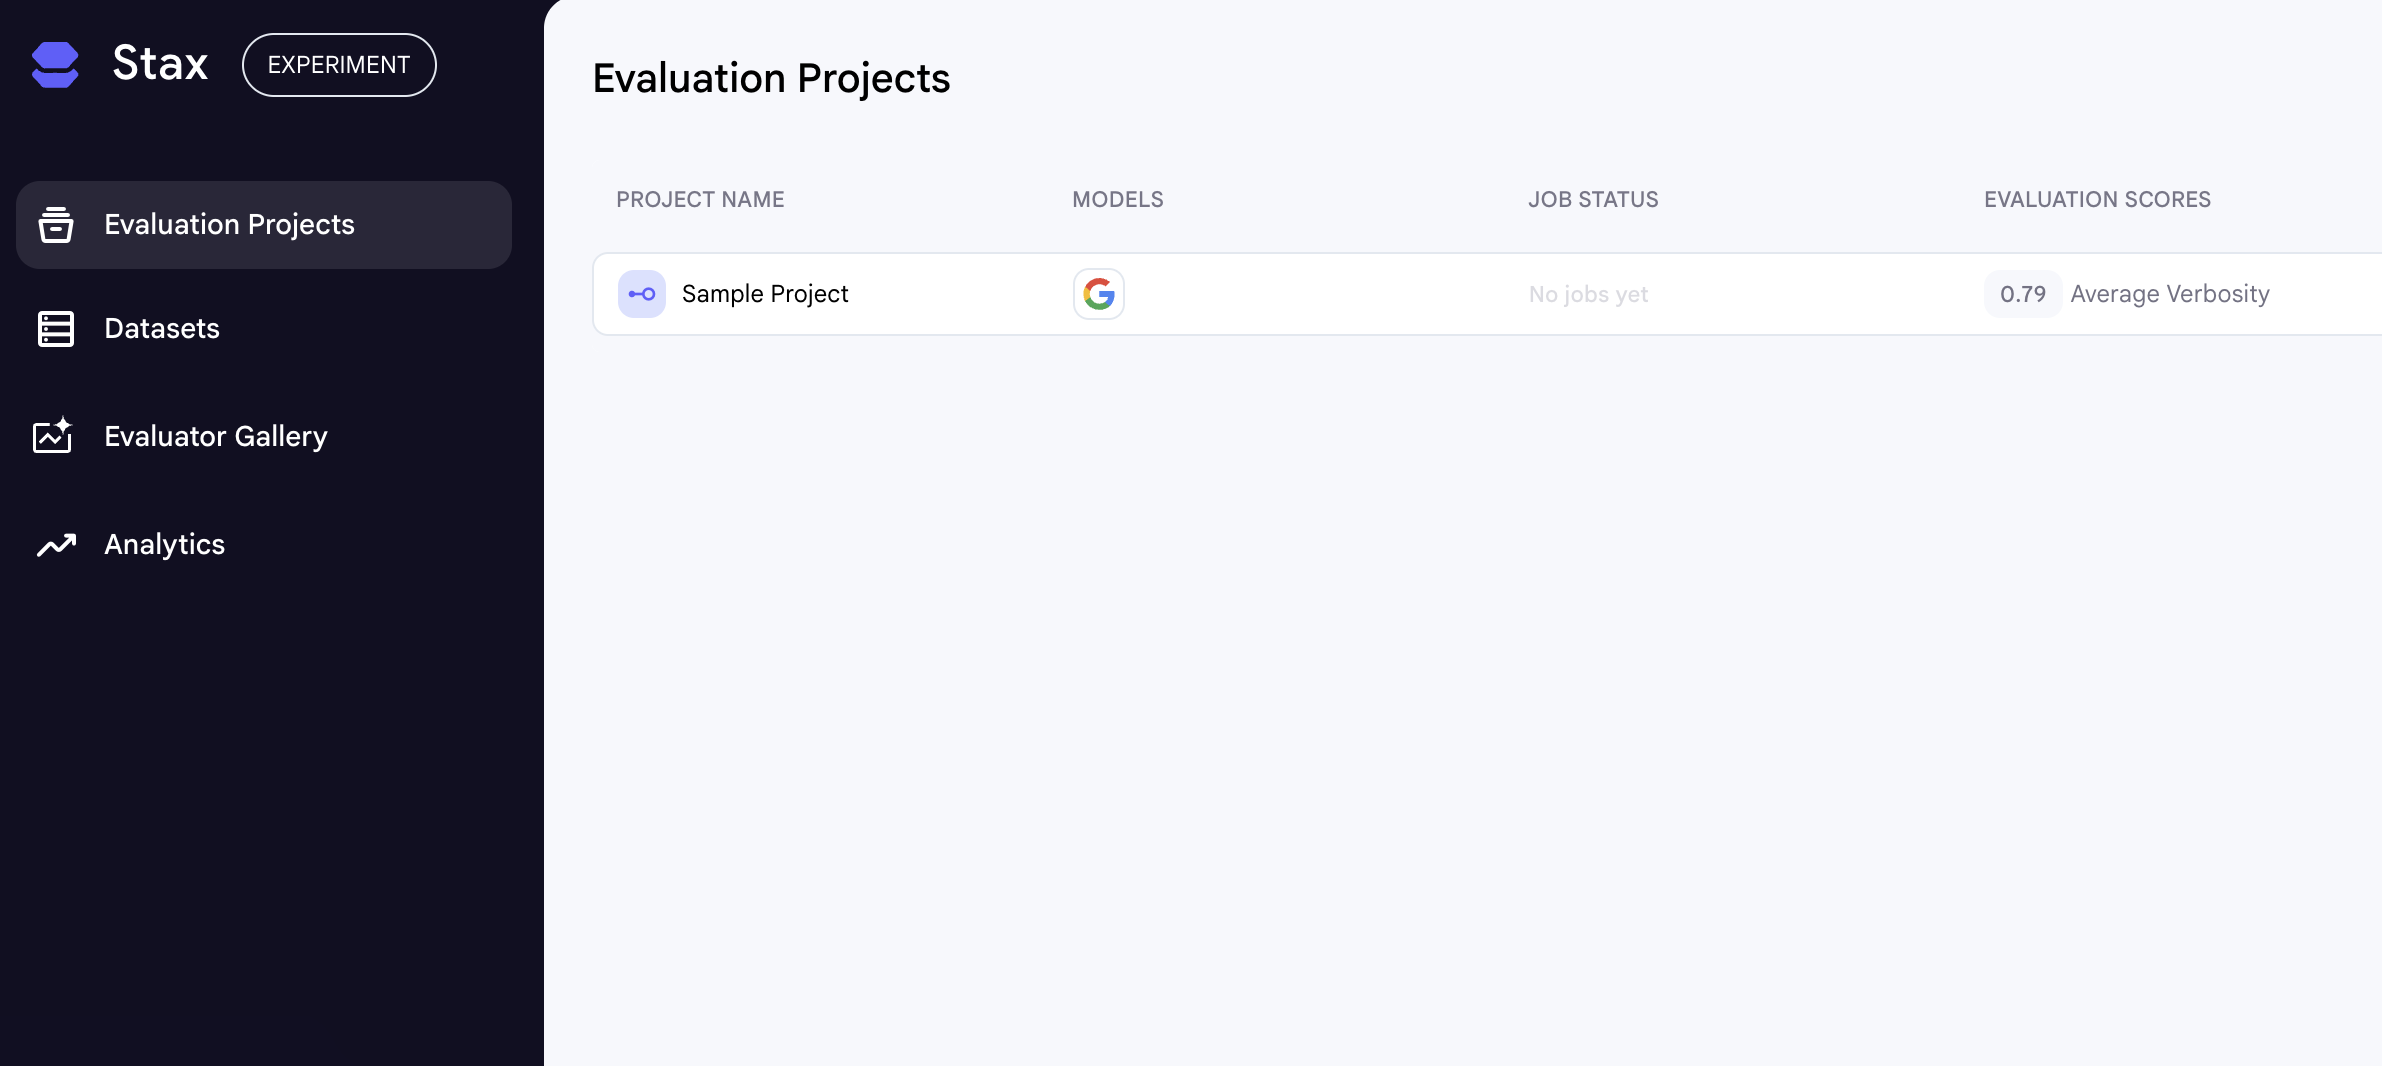Click the PROJECT NAME column header
Screen dimensions: 2382x1066
700,200
